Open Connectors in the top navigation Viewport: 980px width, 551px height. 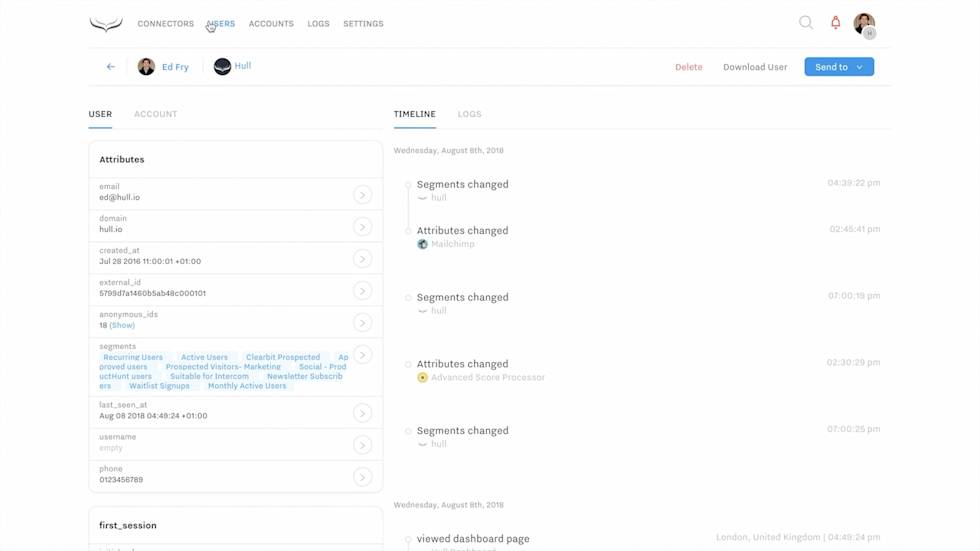click(165, 24)
